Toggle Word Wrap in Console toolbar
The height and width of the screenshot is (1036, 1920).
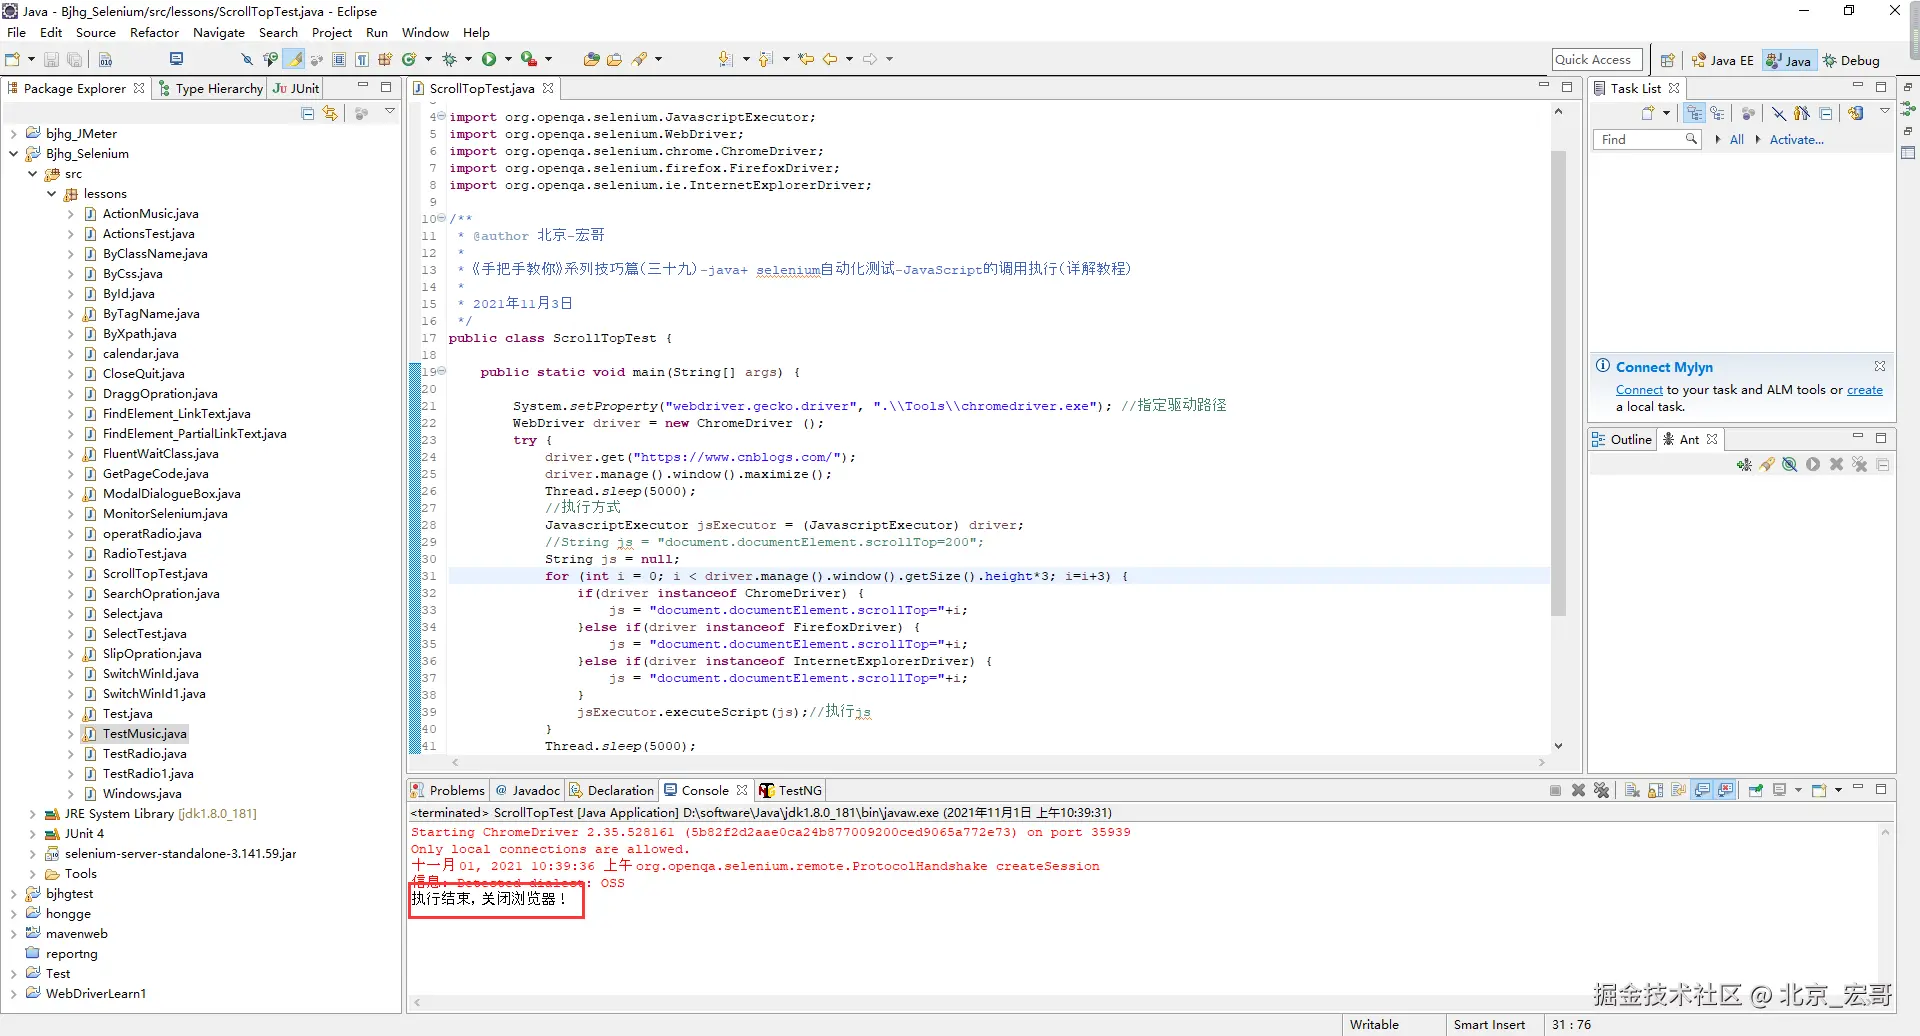[1679, 791]
